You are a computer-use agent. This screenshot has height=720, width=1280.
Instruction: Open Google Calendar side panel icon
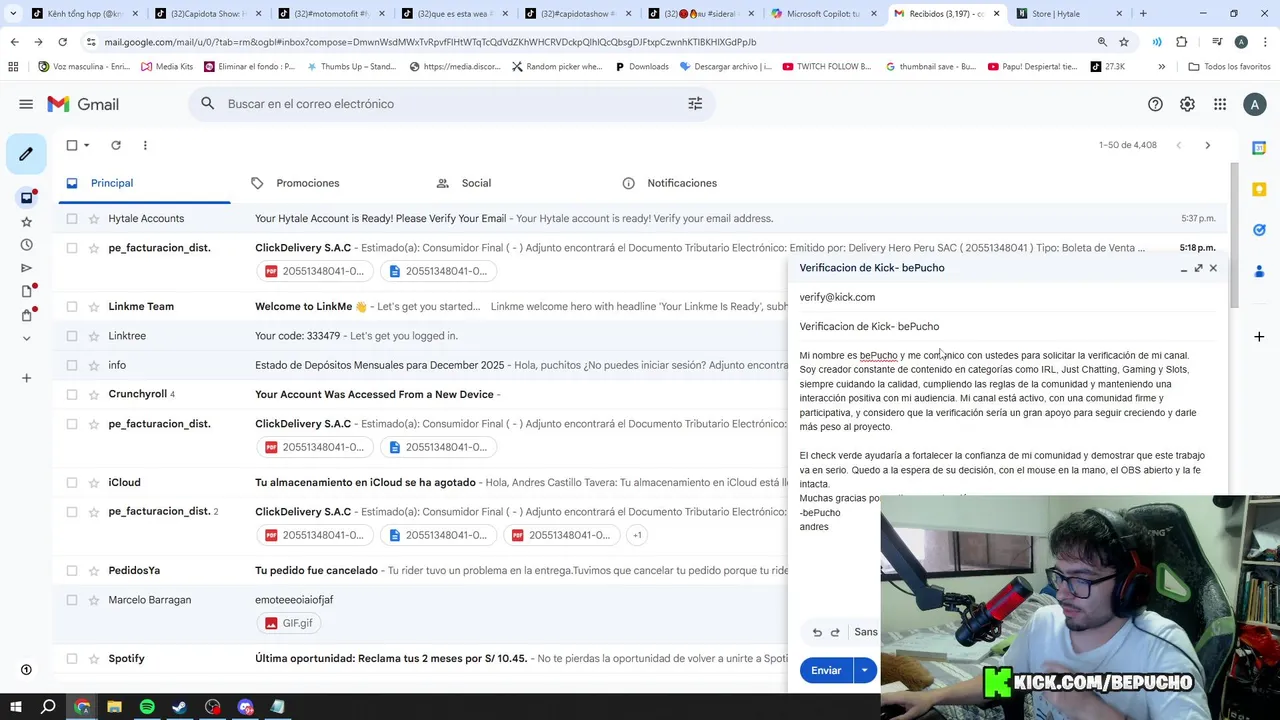point(1259,148)
